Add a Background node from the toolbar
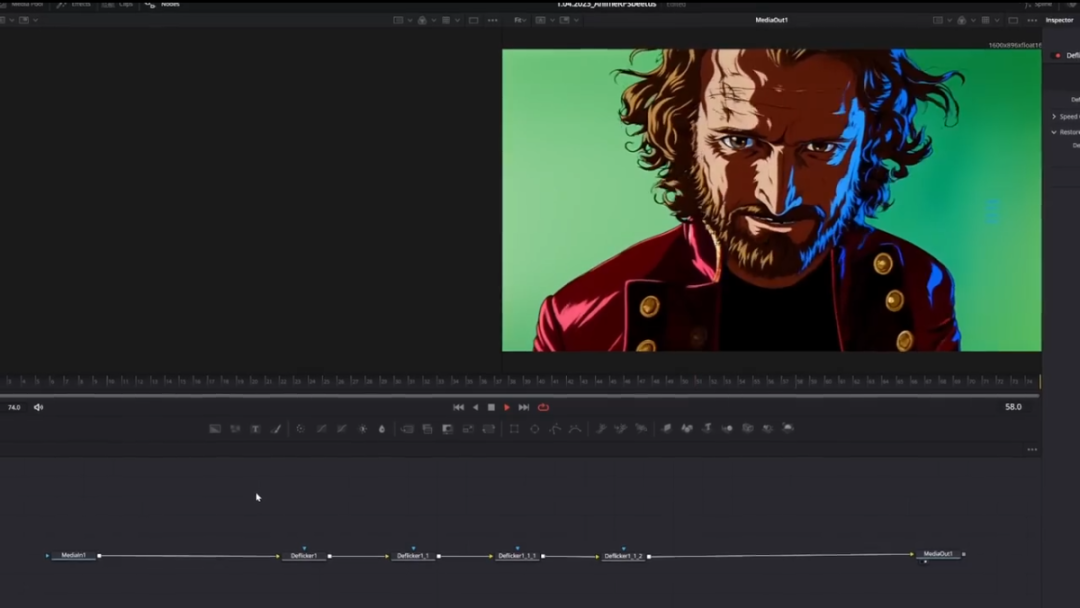This screenshot has height=608, width=1080. (215, 428)
